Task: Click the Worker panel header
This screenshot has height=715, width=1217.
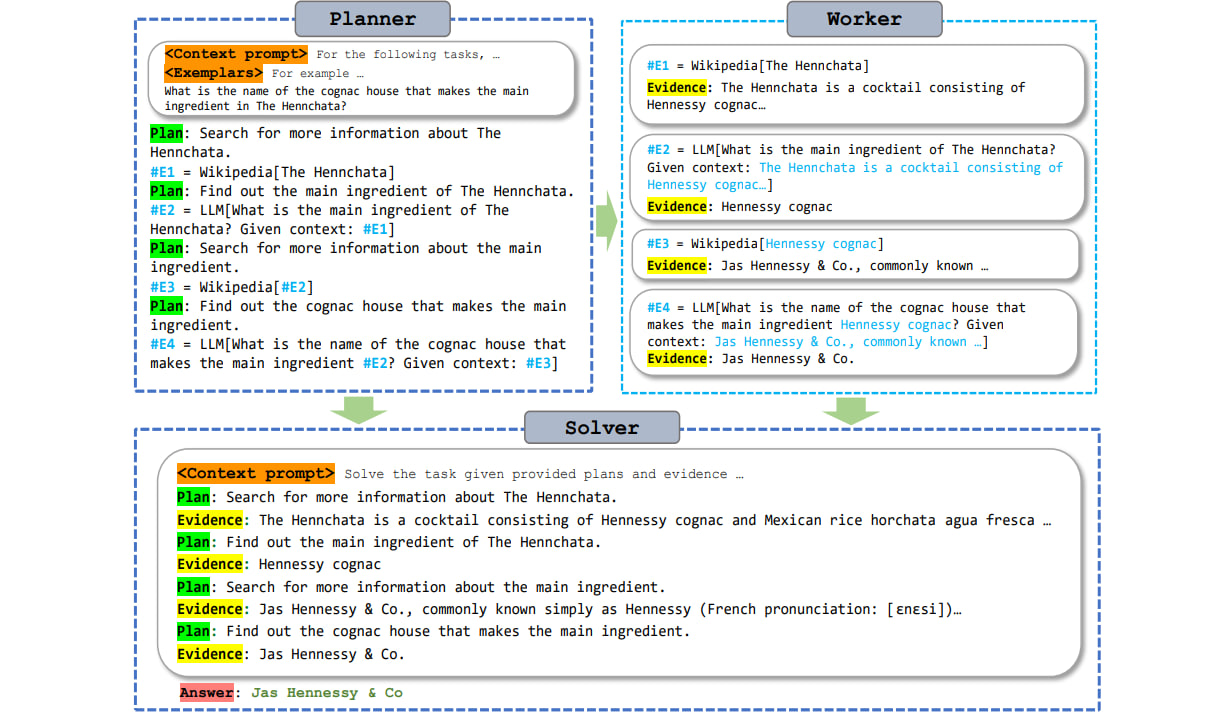Action: (863, 18)
